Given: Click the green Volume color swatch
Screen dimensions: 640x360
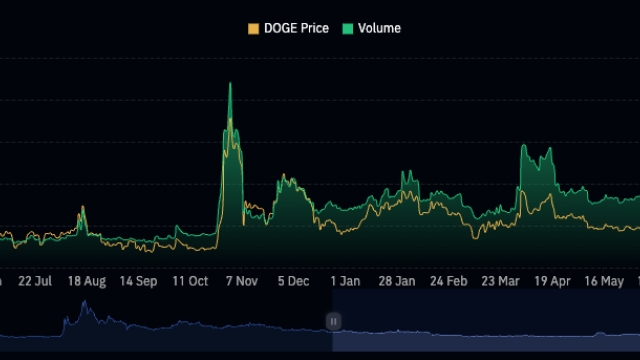Looking at the screenshot, I should click(x=348, y=29).
